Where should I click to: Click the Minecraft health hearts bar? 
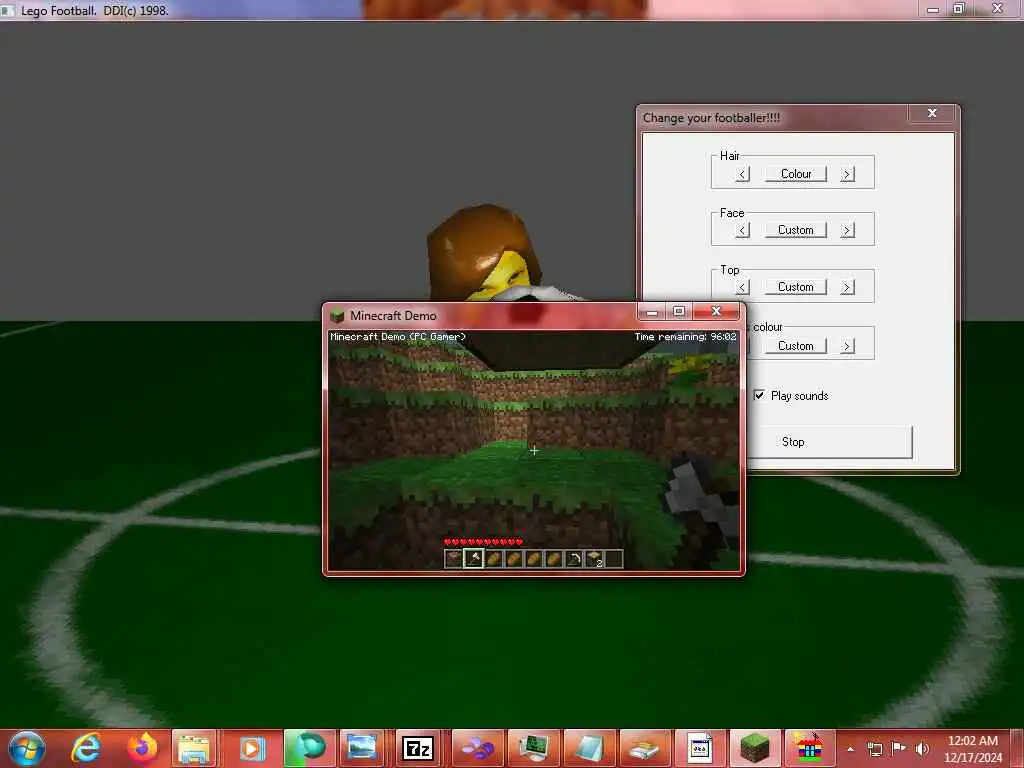[483, 541]
